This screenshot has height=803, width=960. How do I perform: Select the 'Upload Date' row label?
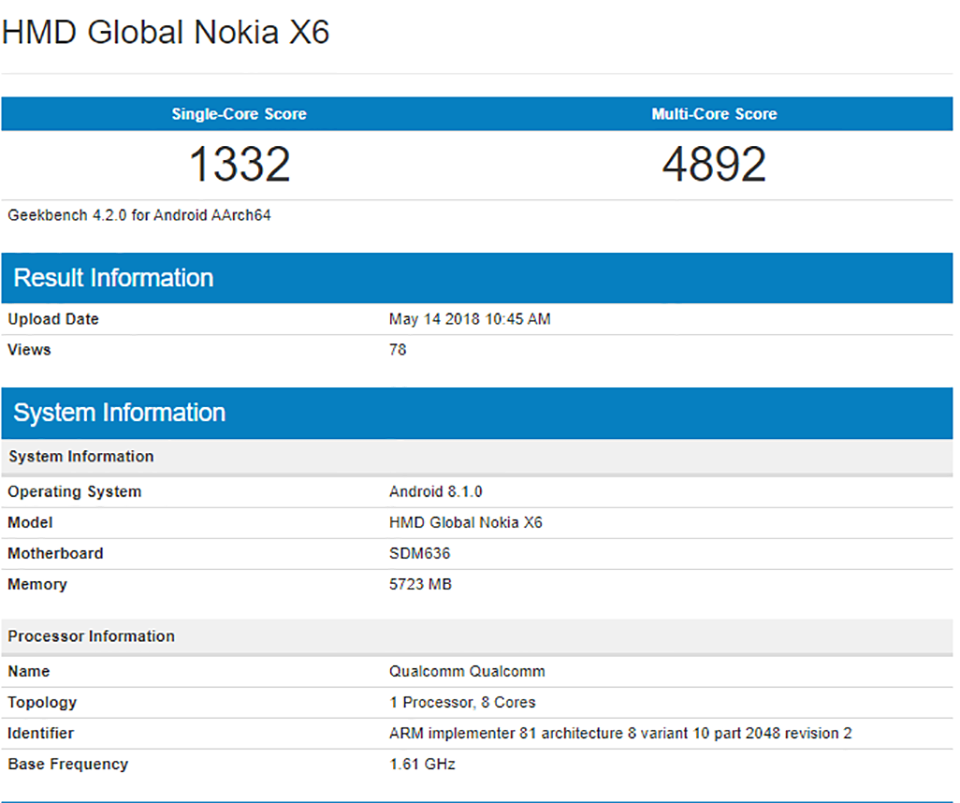tap(53, 319)
